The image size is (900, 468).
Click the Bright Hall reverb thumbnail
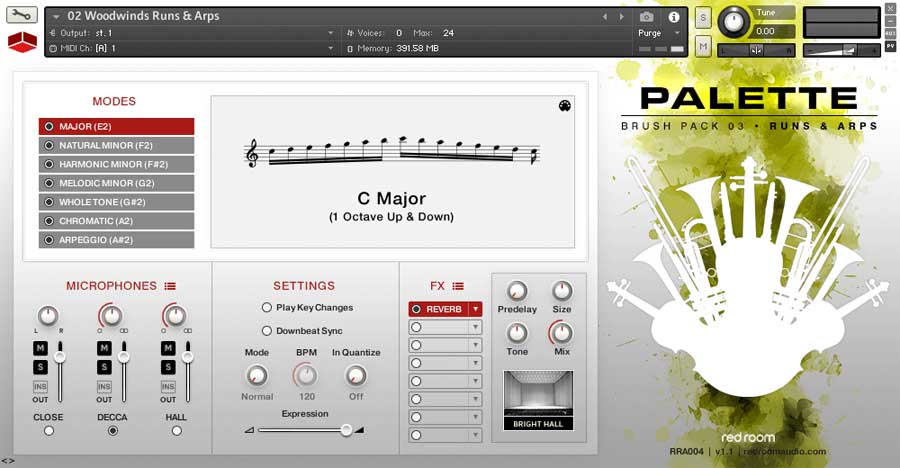538,400
